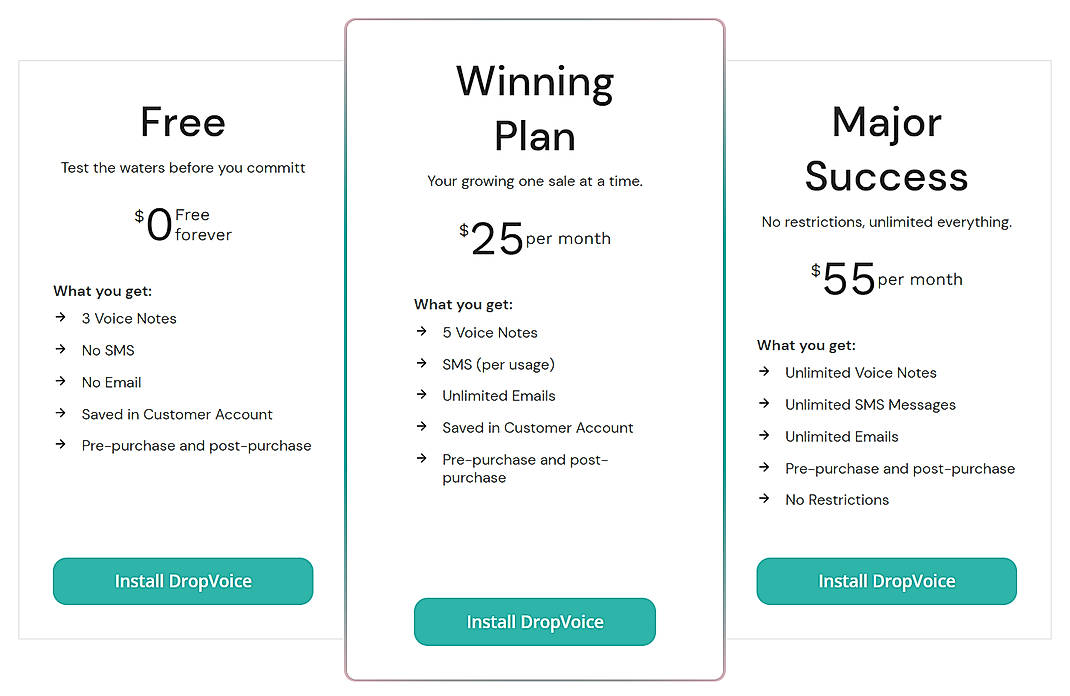
Task: Click the arrow icon beside 3 Voice Notes
Action: [x=60, y=318]
